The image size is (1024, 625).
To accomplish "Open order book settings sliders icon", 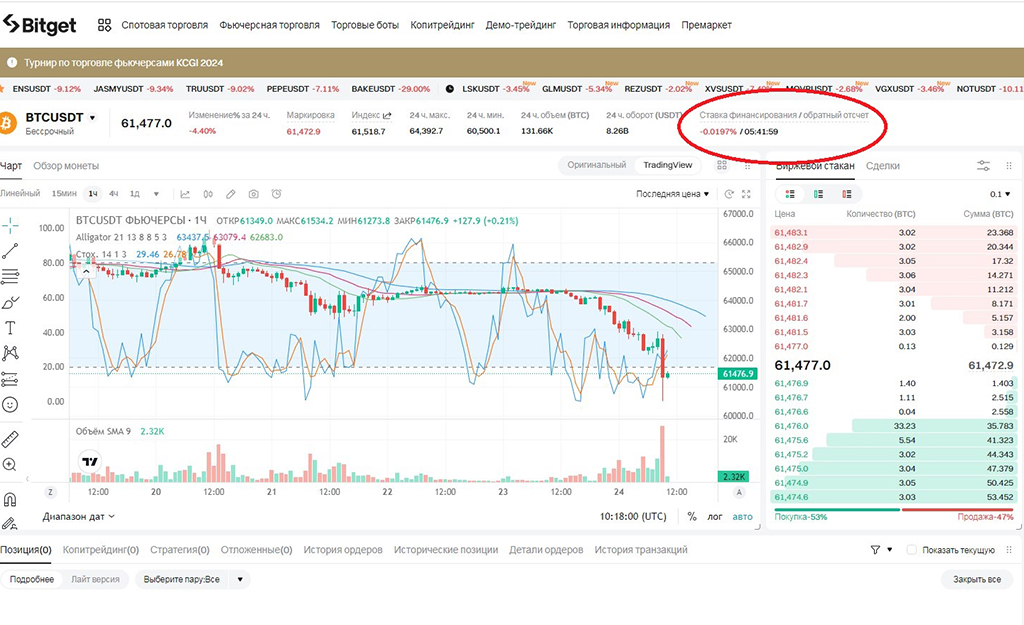I will pos(983,166).
